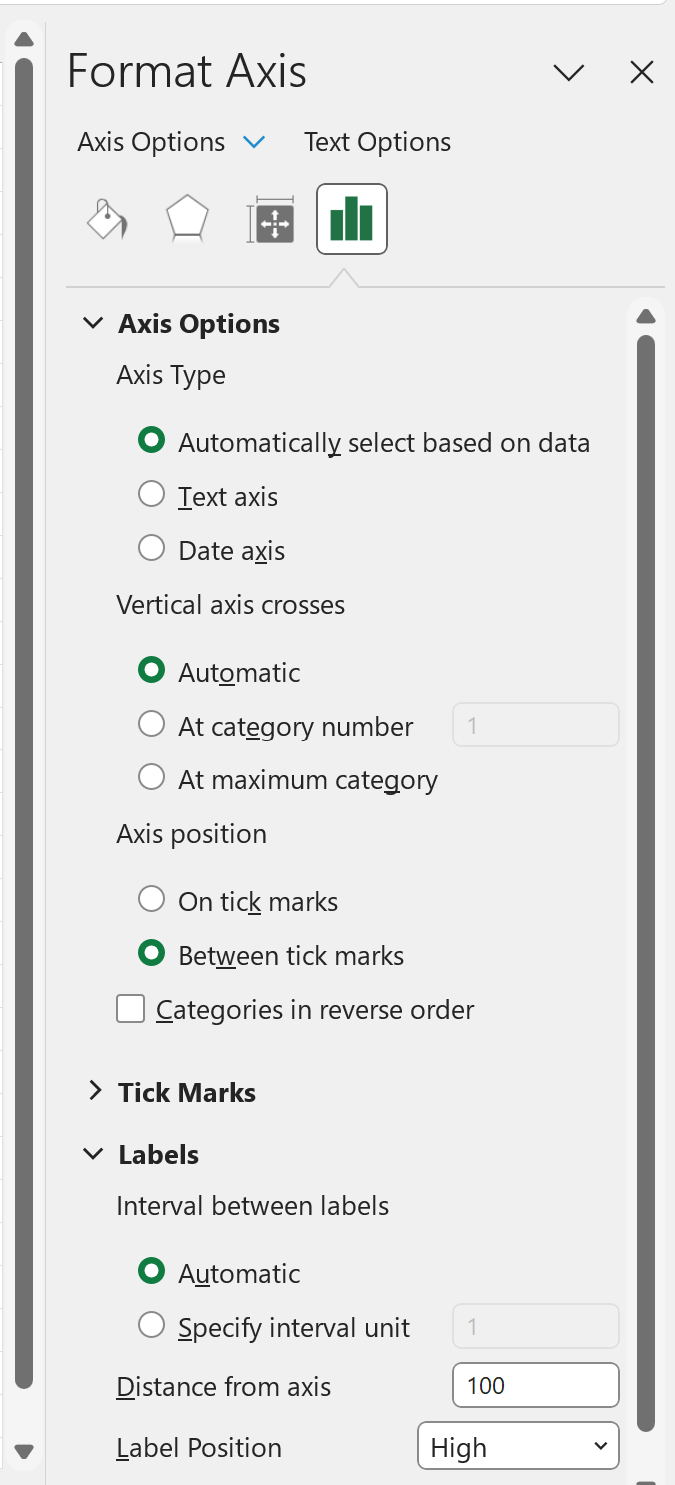Image resolution: width=675 pixels, height=1485 pixels.
Task: Select the Date axis option
Action: point(151,547)
